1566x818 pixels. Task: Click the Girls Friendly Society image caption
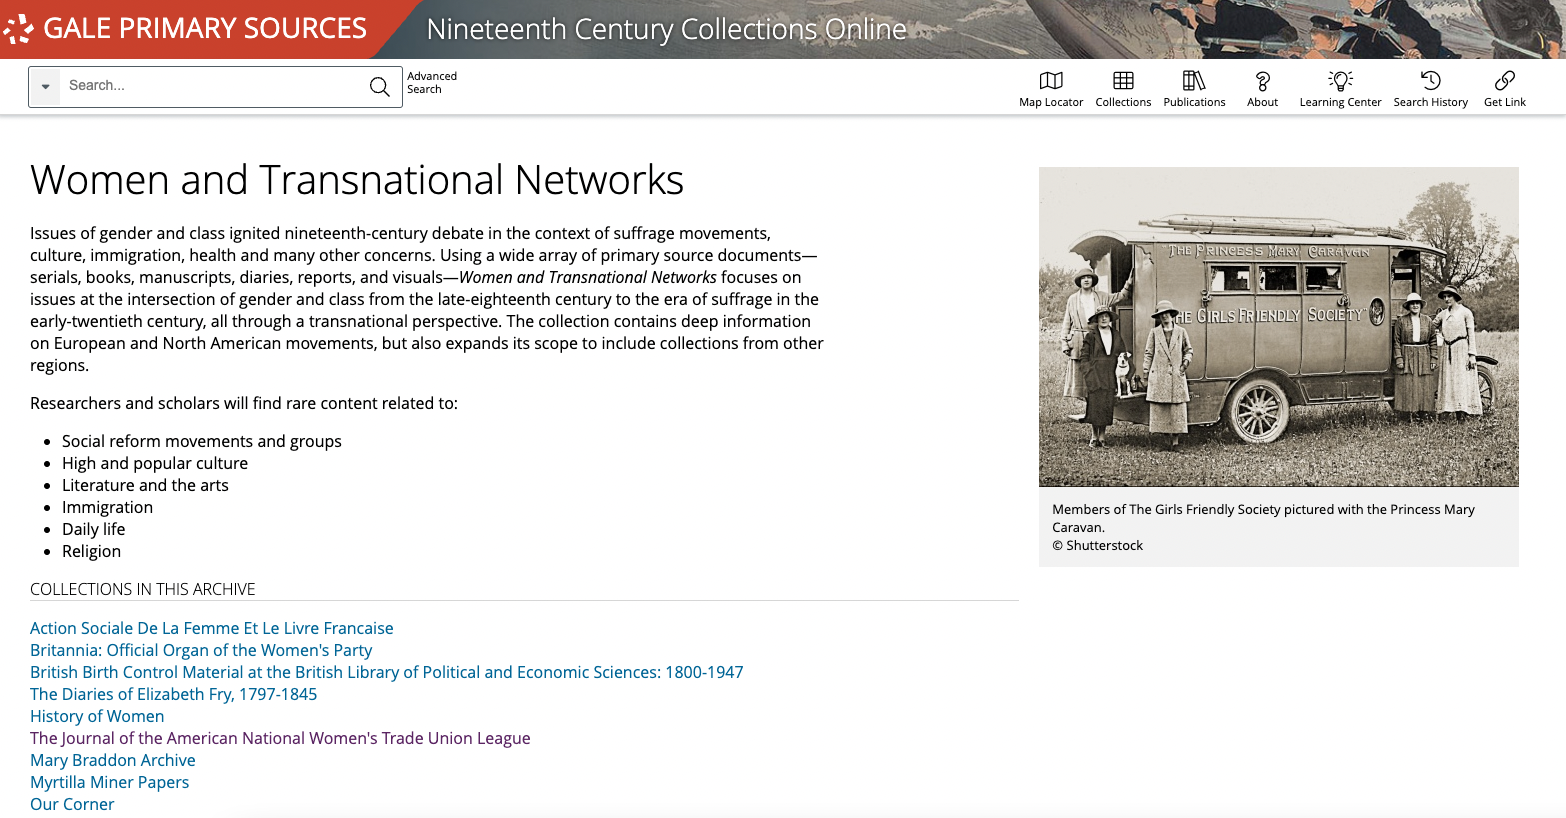click(1263, 518)
